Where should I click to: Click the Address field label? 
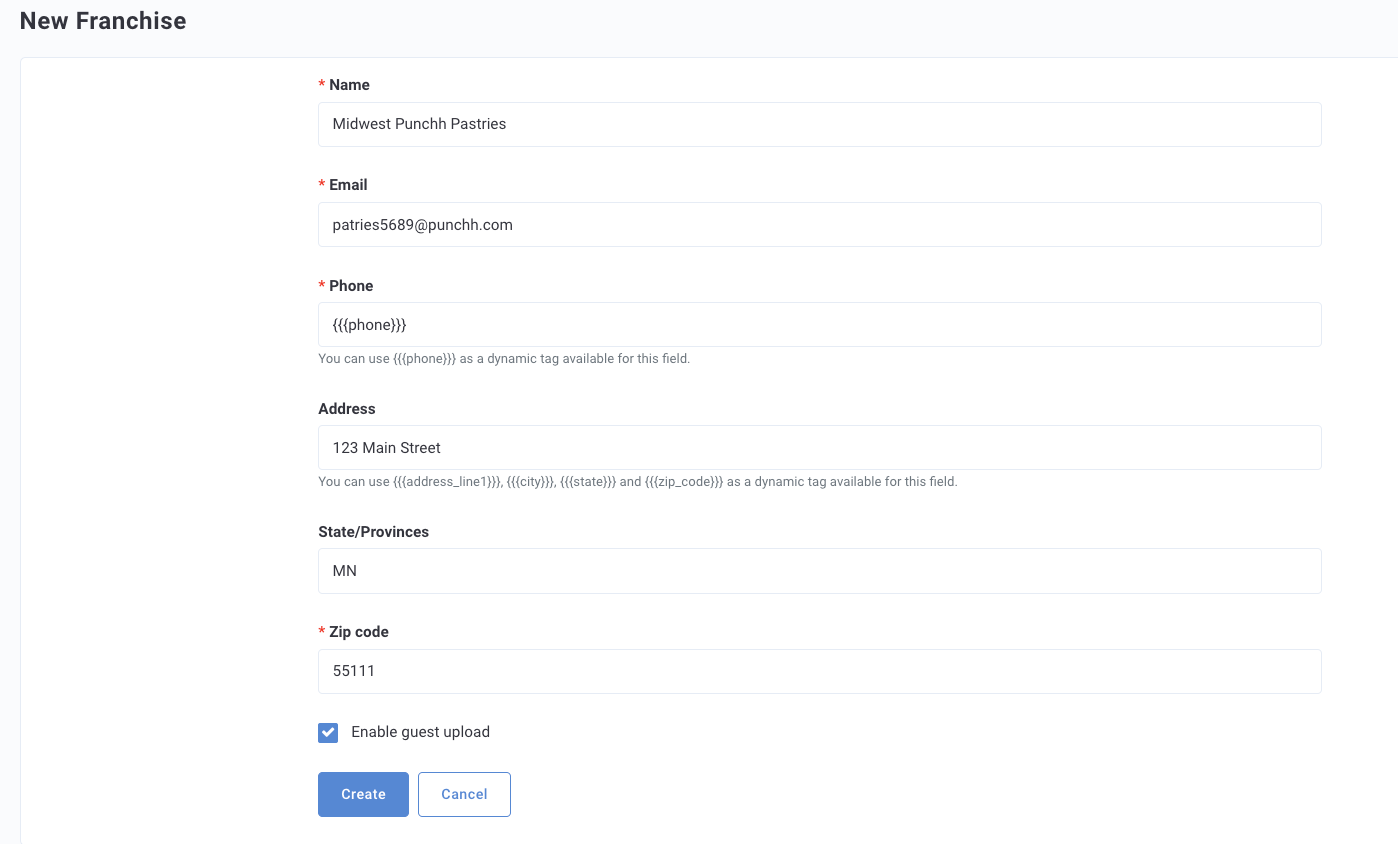[347, 409]
